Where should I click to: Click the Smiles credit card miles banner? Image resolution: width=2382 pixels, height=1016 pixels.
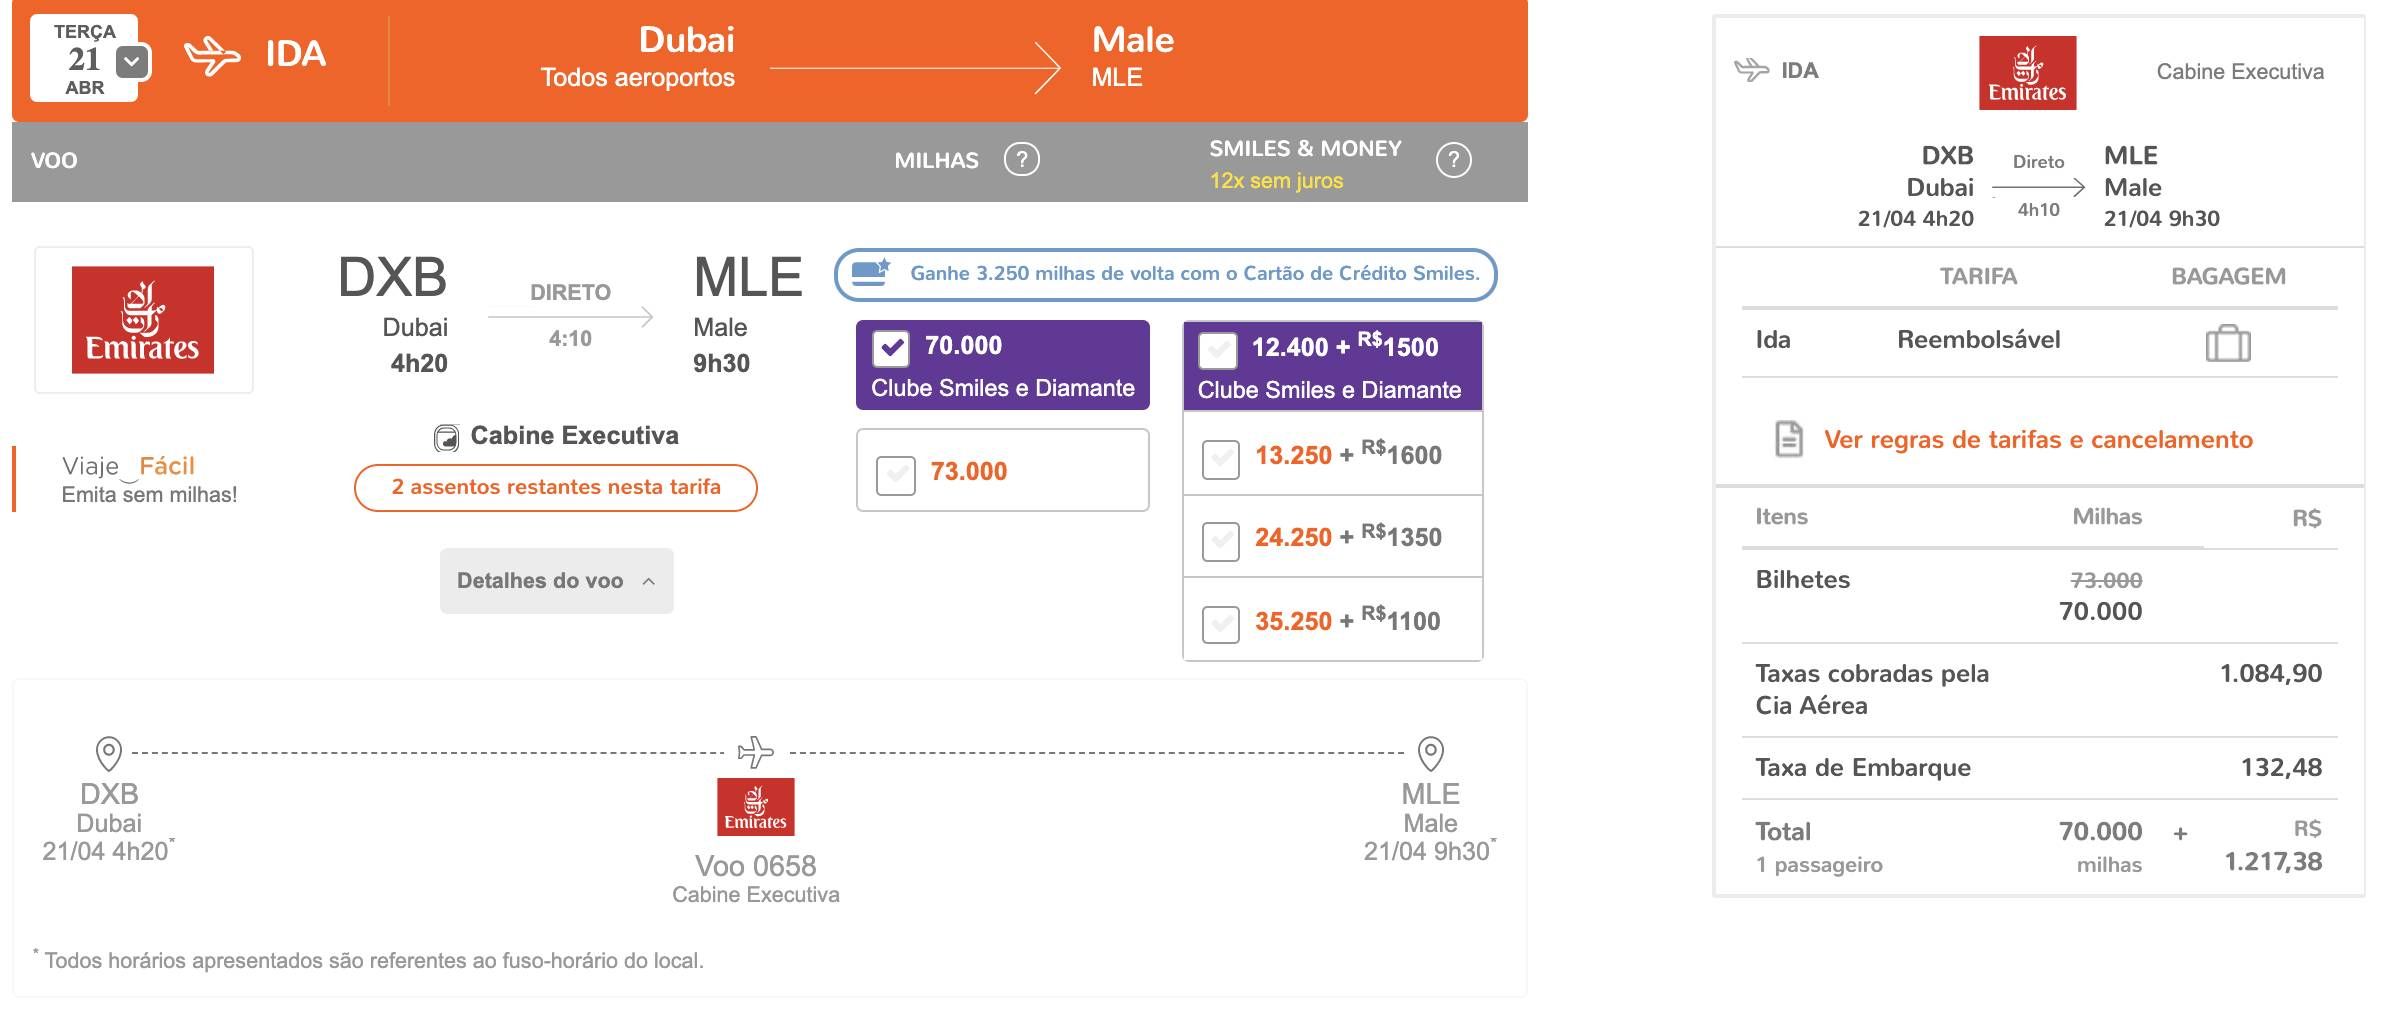pos(1165,274)
